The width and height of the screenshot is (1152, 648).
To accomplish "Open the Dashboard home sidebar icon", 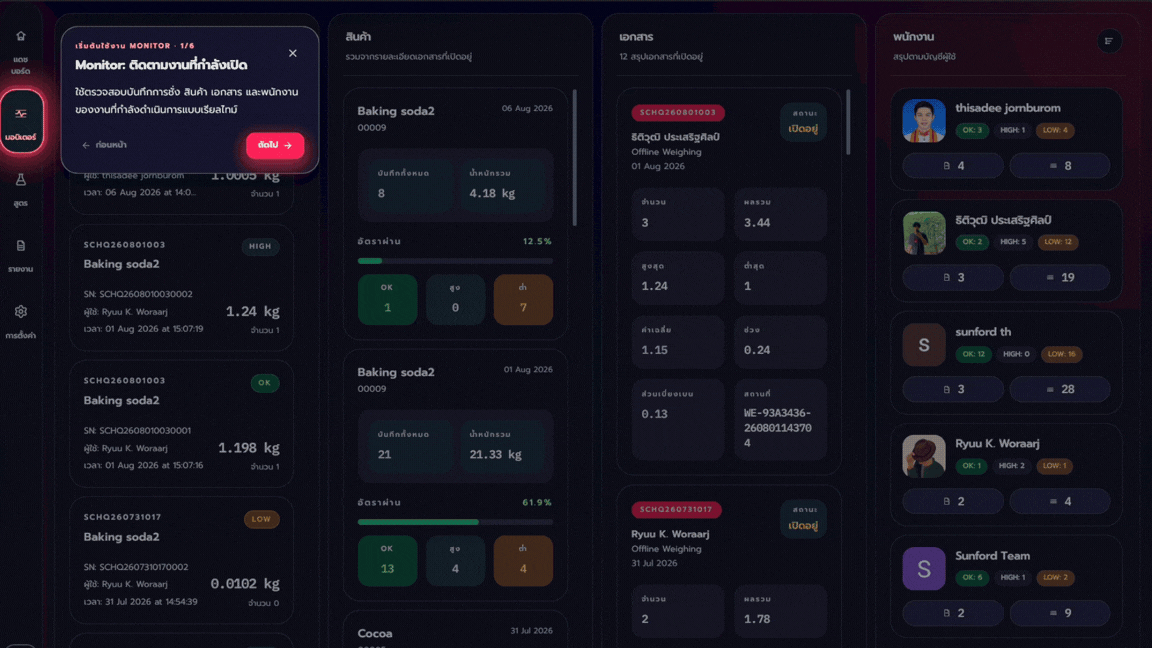I will (x=21, y=36).
